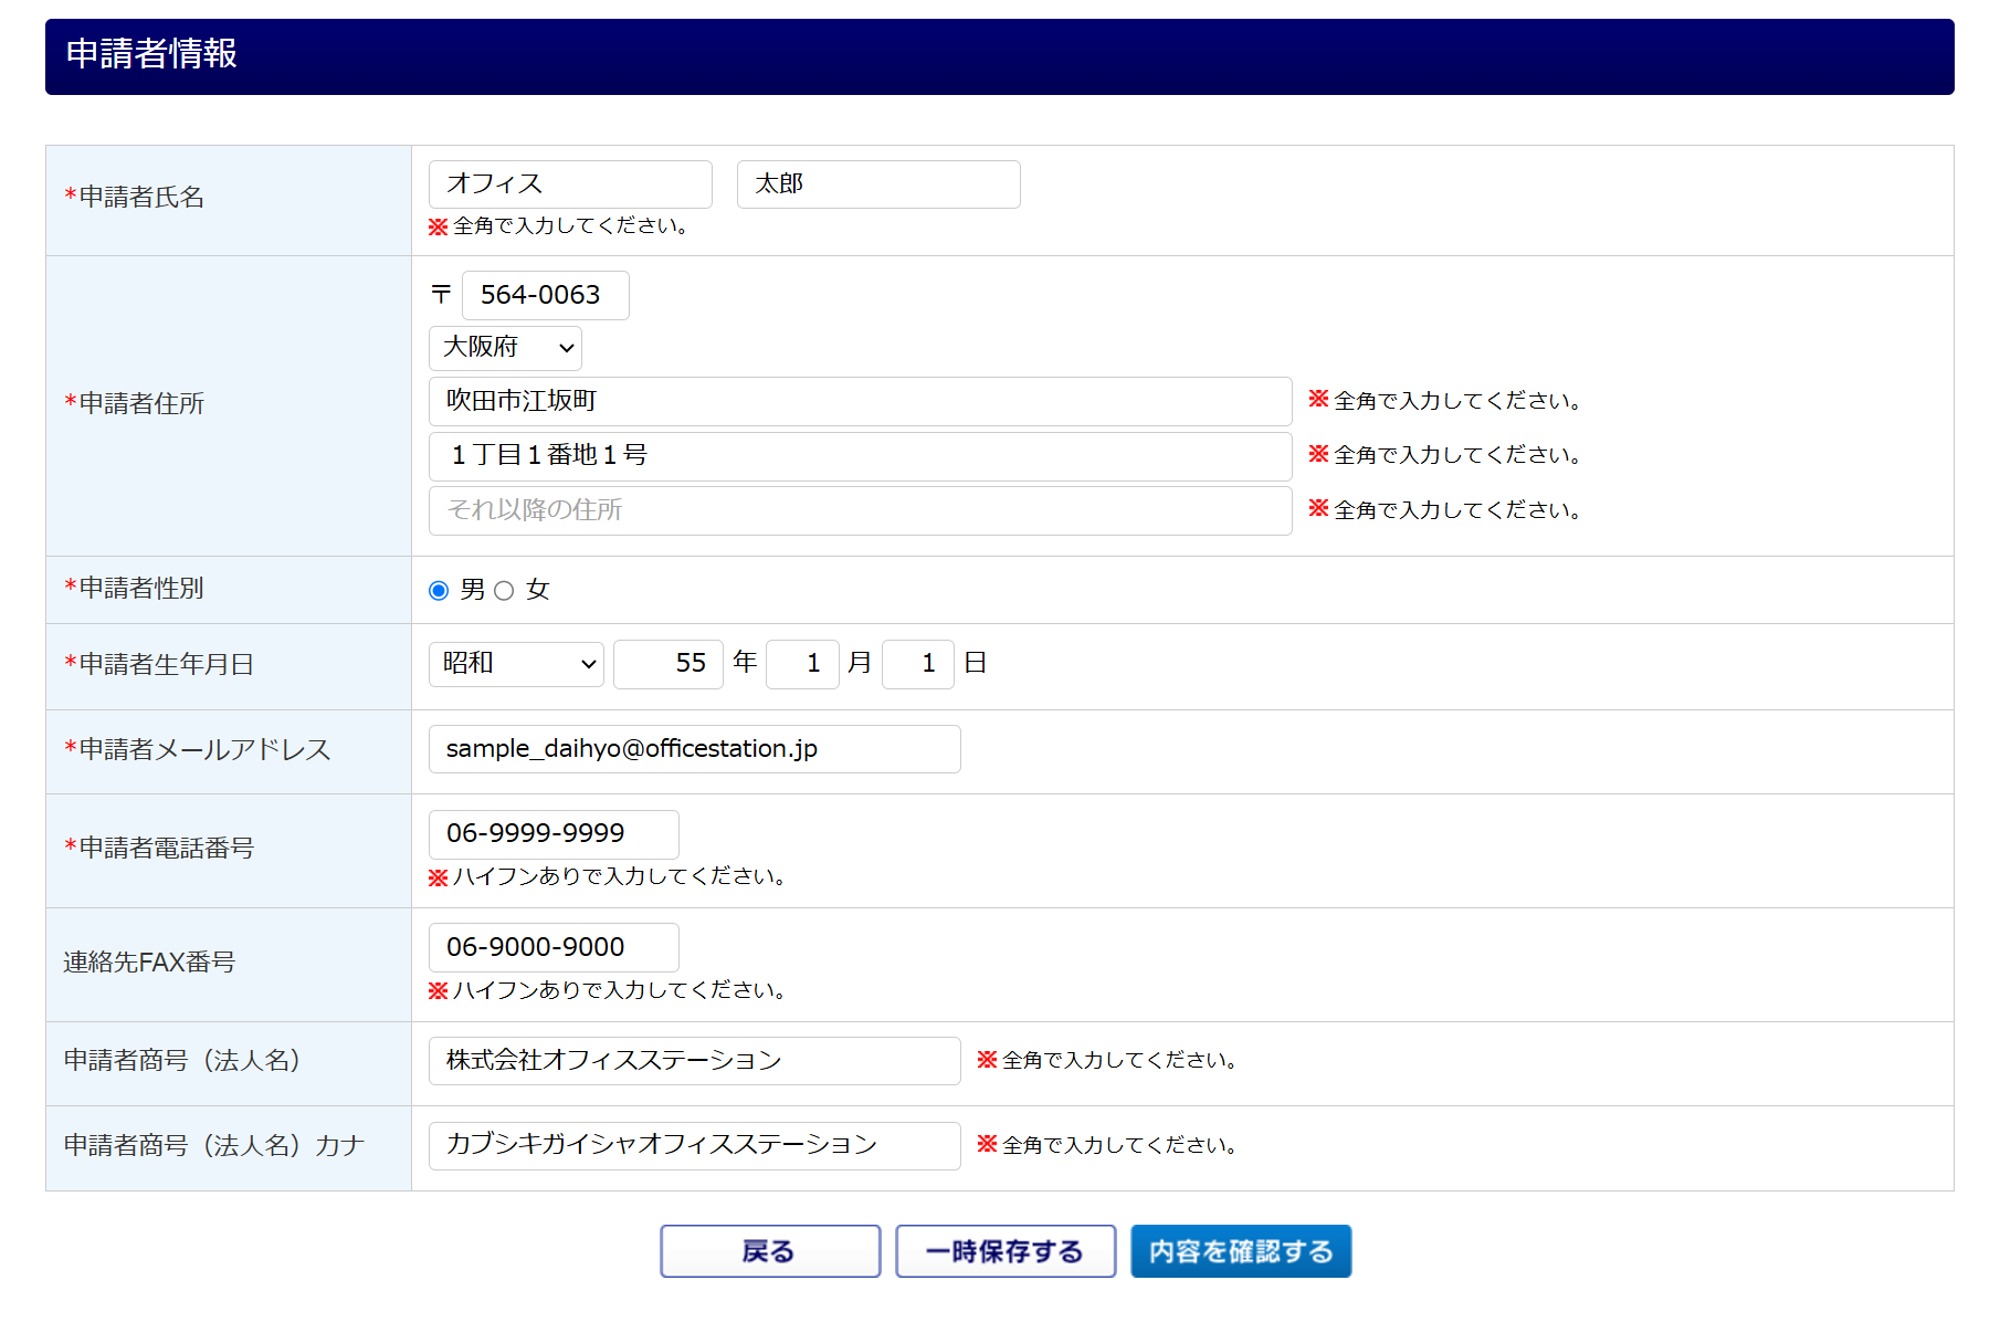Click the given name field containing 太郎

878,184
